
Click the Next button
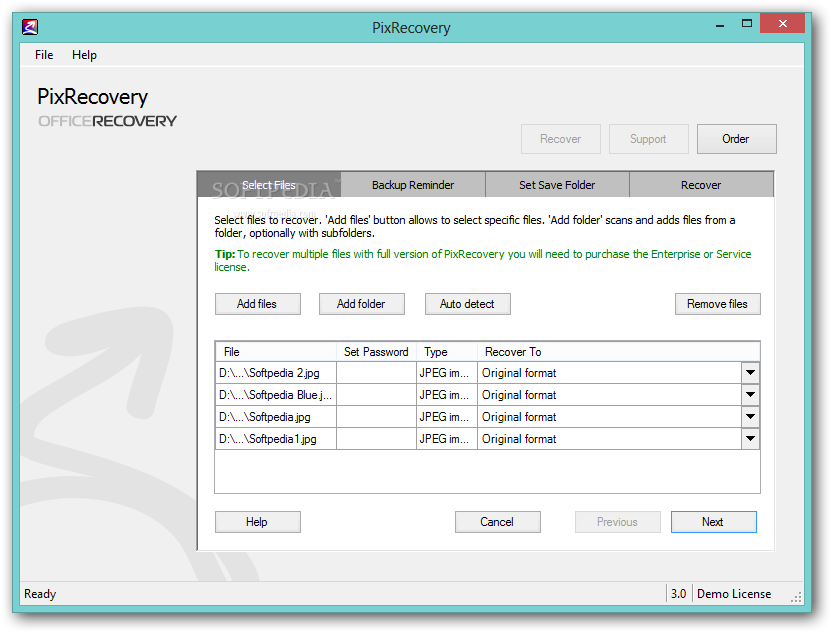[714, 522]
